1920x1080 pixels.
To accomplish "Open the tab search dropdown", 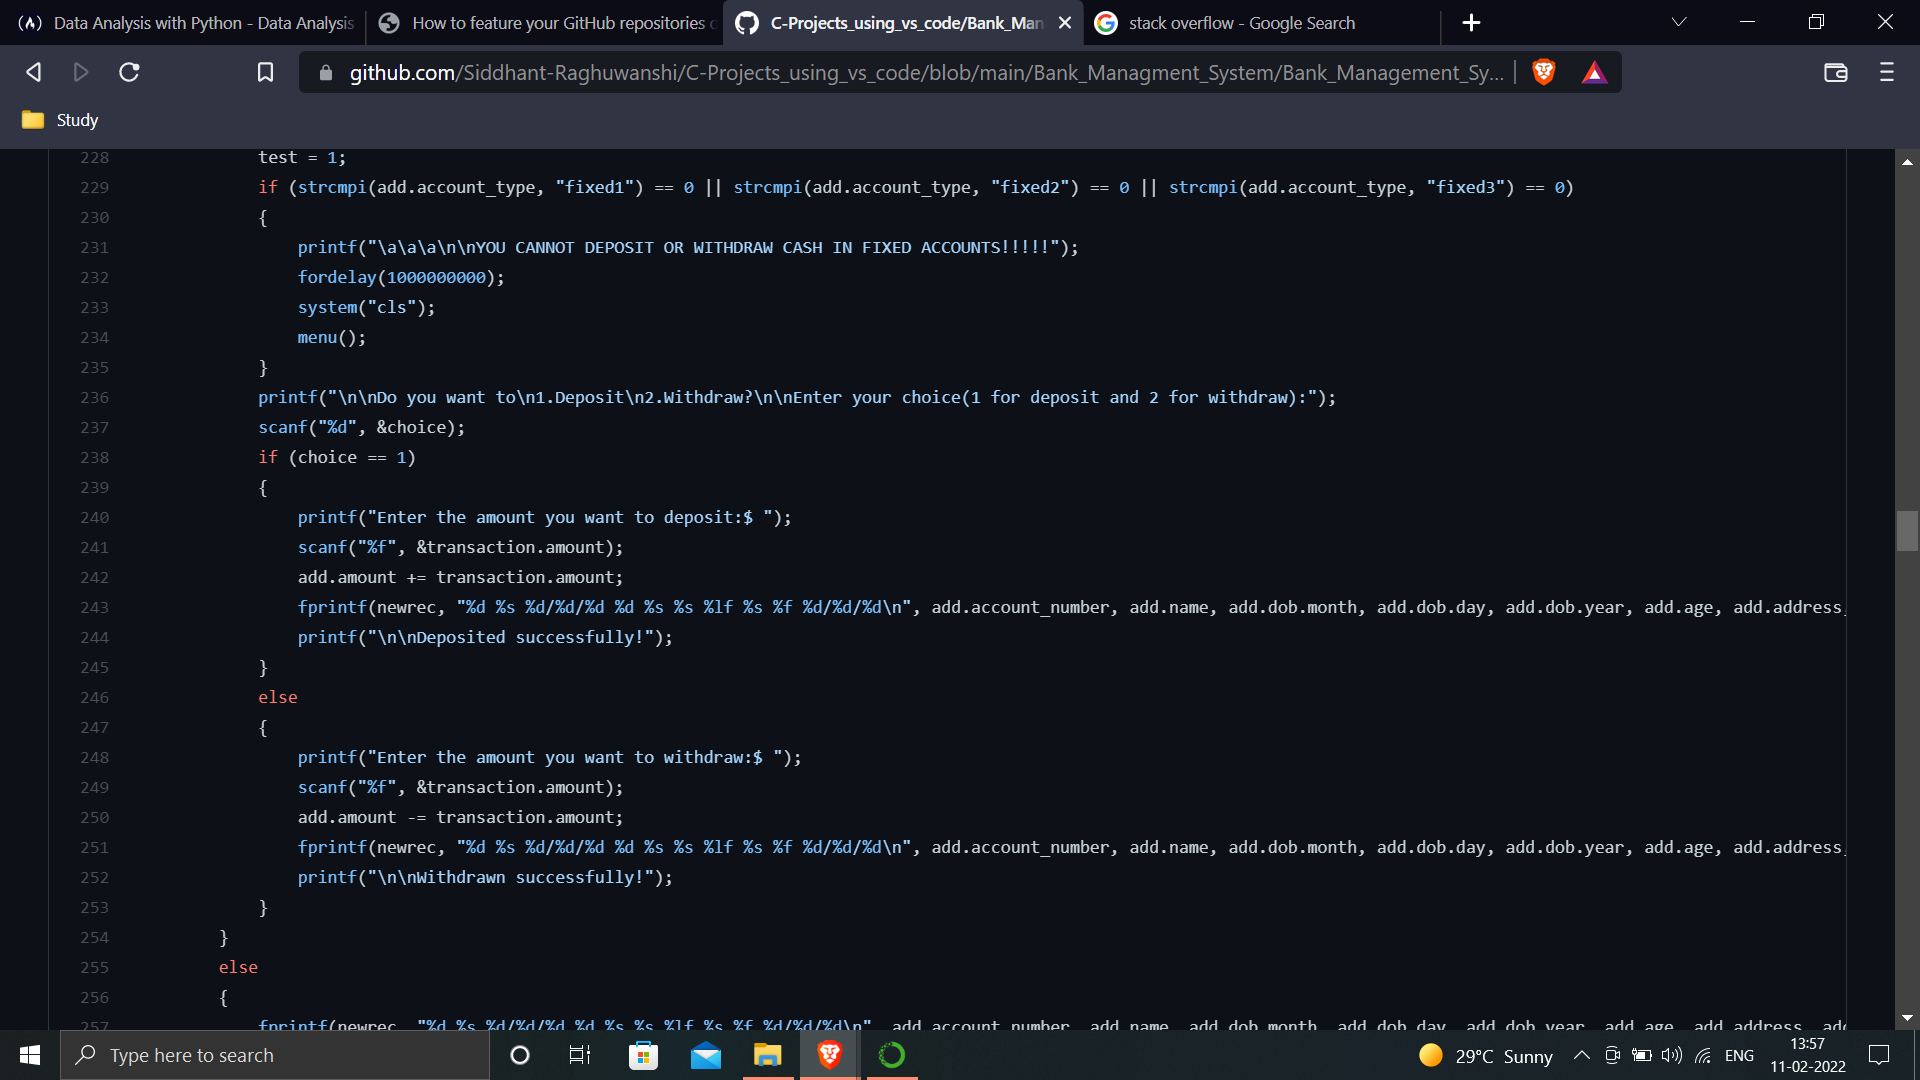I will pyautogui.click(x=1679, y=22).
